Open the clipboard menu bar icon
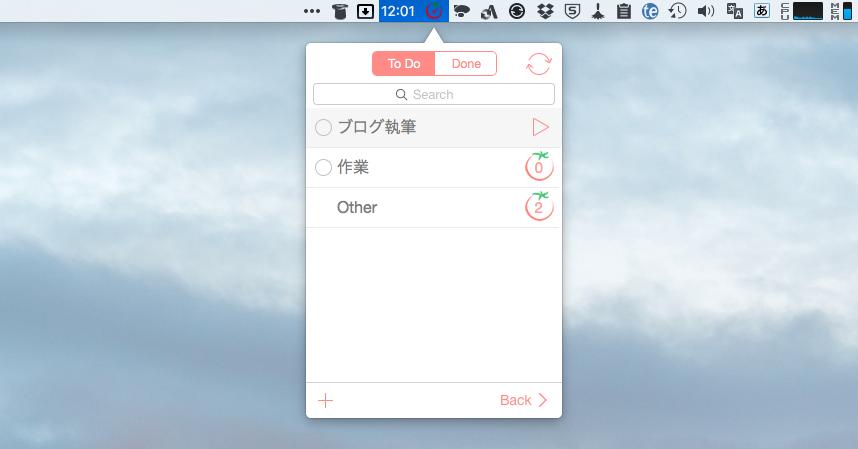Image resolution: width=858 pixels, height=449 pixels. point(623,11)
